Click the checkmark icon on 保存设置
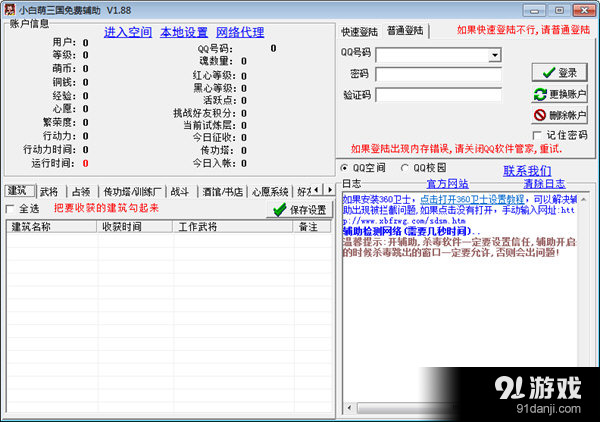600x422 pixels. click(x=280, y=209)
